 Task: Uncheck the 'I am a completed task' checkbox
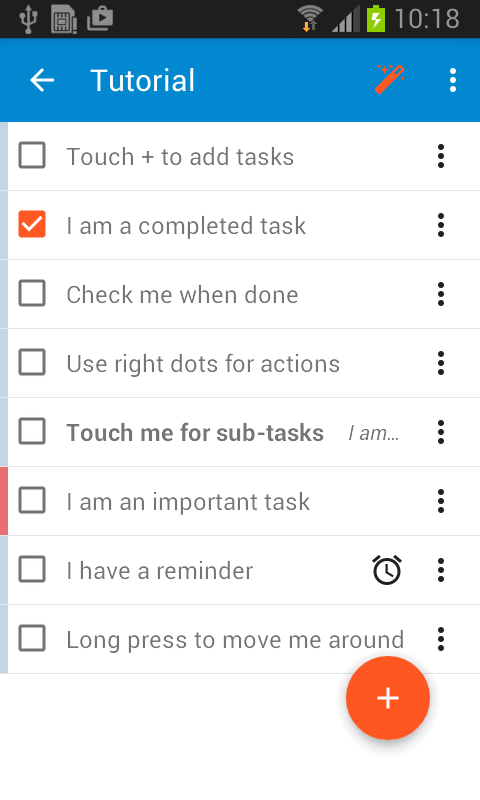(x=32, y=224)
